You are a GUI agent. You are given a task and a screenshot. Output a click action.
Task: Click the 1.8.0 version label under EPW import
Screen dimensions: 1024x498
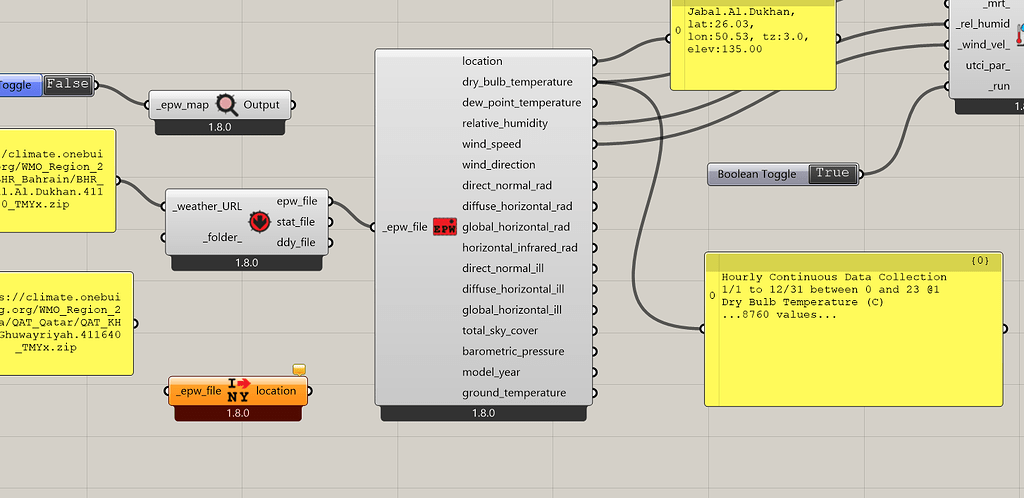pos(483,413)
